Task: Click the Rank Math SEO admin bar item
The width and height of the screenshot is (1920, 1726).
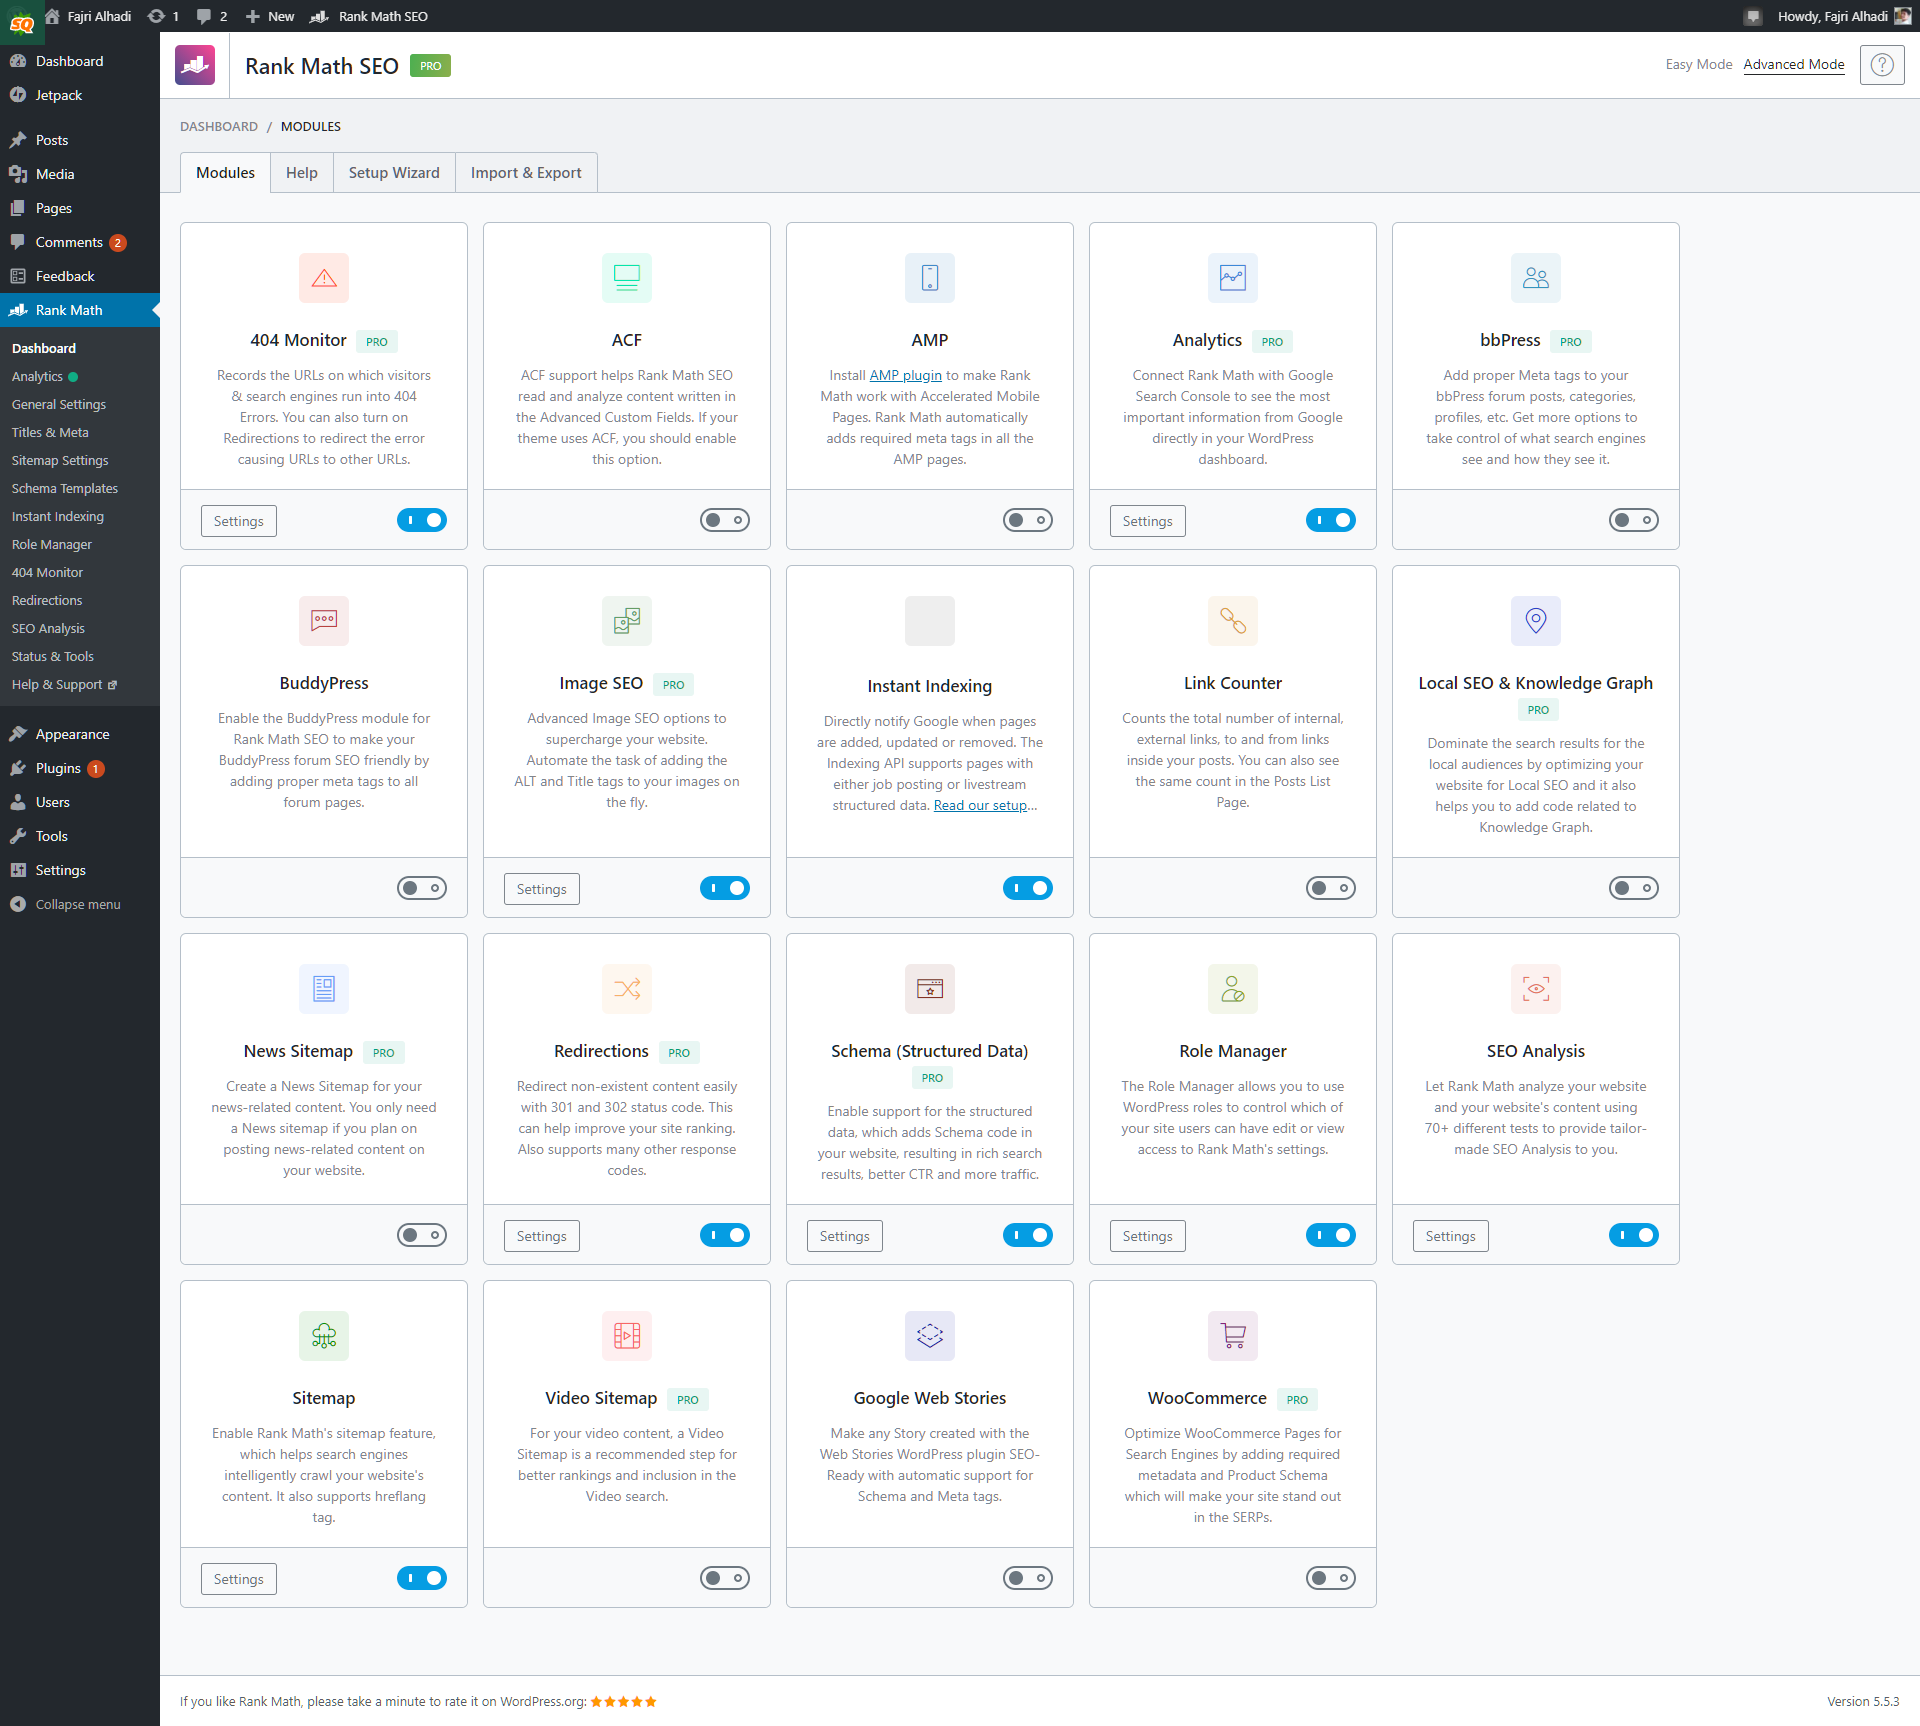Action: pos(369,16)
